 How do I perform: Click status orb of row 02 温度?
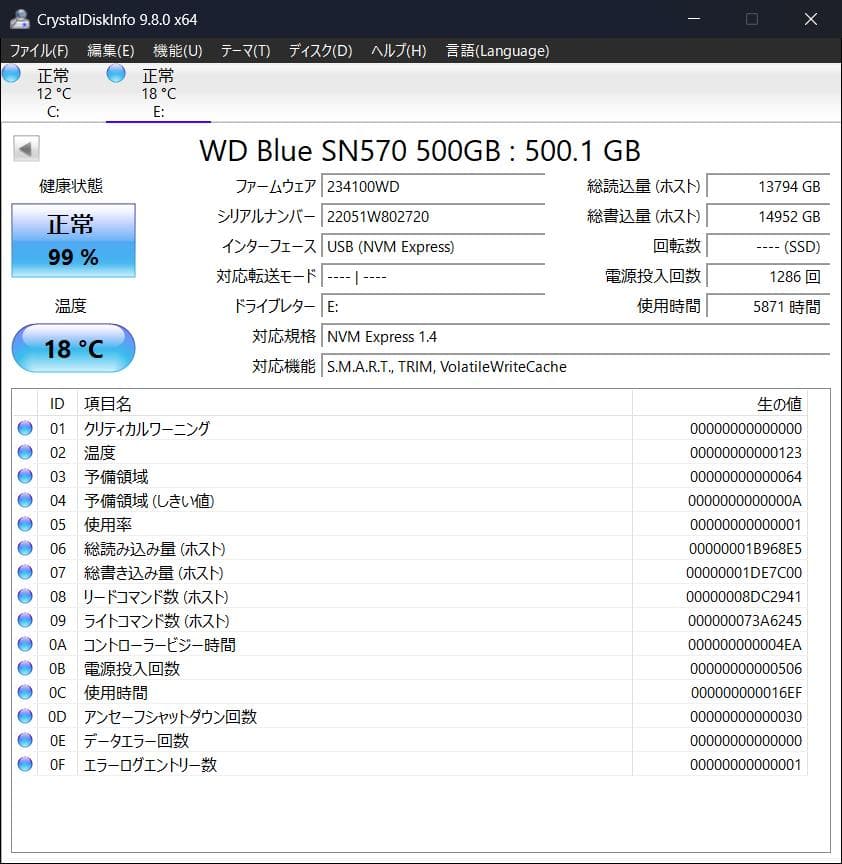coord(25,452)
